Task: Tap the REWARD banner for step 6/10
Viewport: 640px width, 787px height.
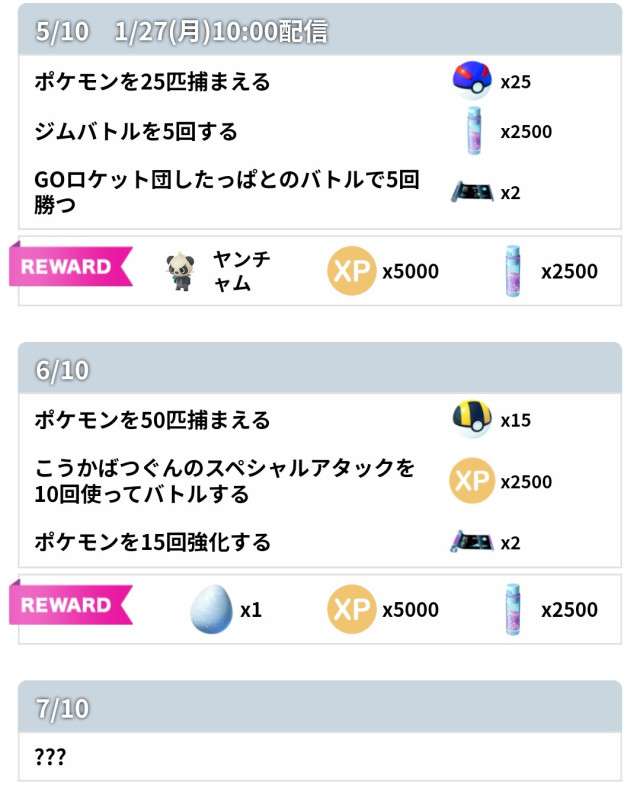Action: [68, 605]
